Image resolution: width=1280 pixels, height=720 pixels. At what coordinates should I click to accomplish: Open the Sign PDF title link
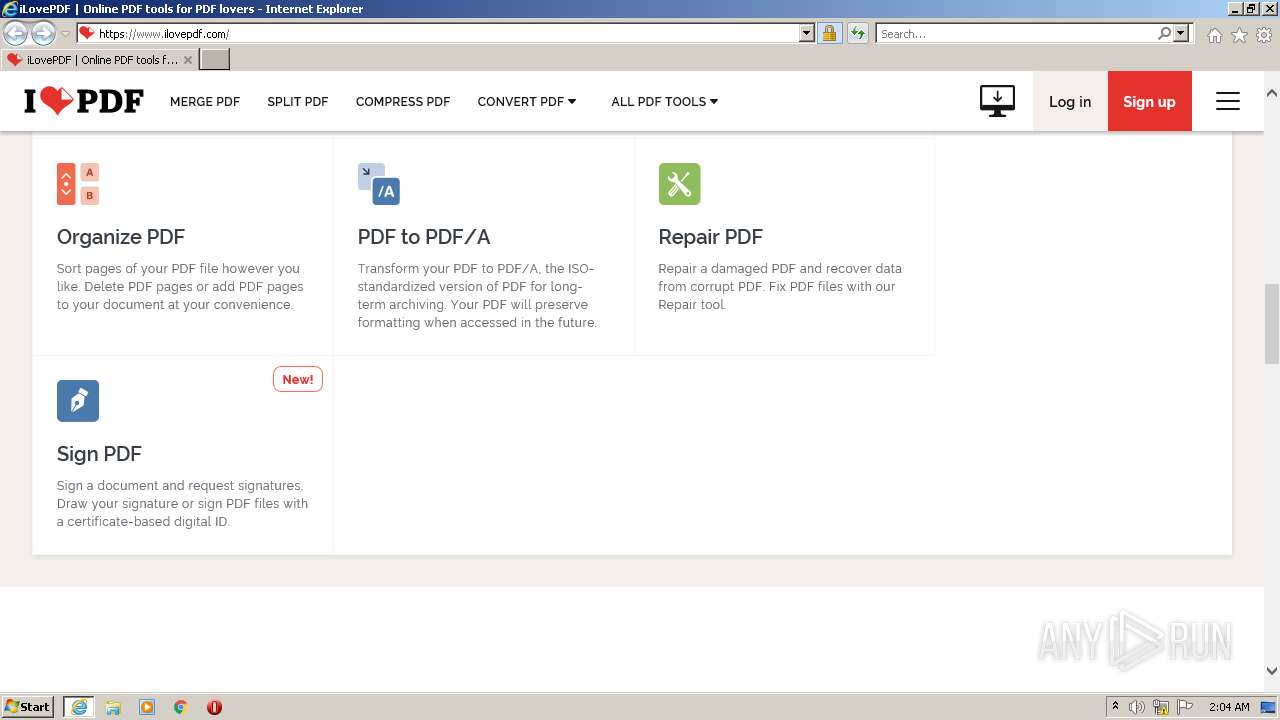99,454
